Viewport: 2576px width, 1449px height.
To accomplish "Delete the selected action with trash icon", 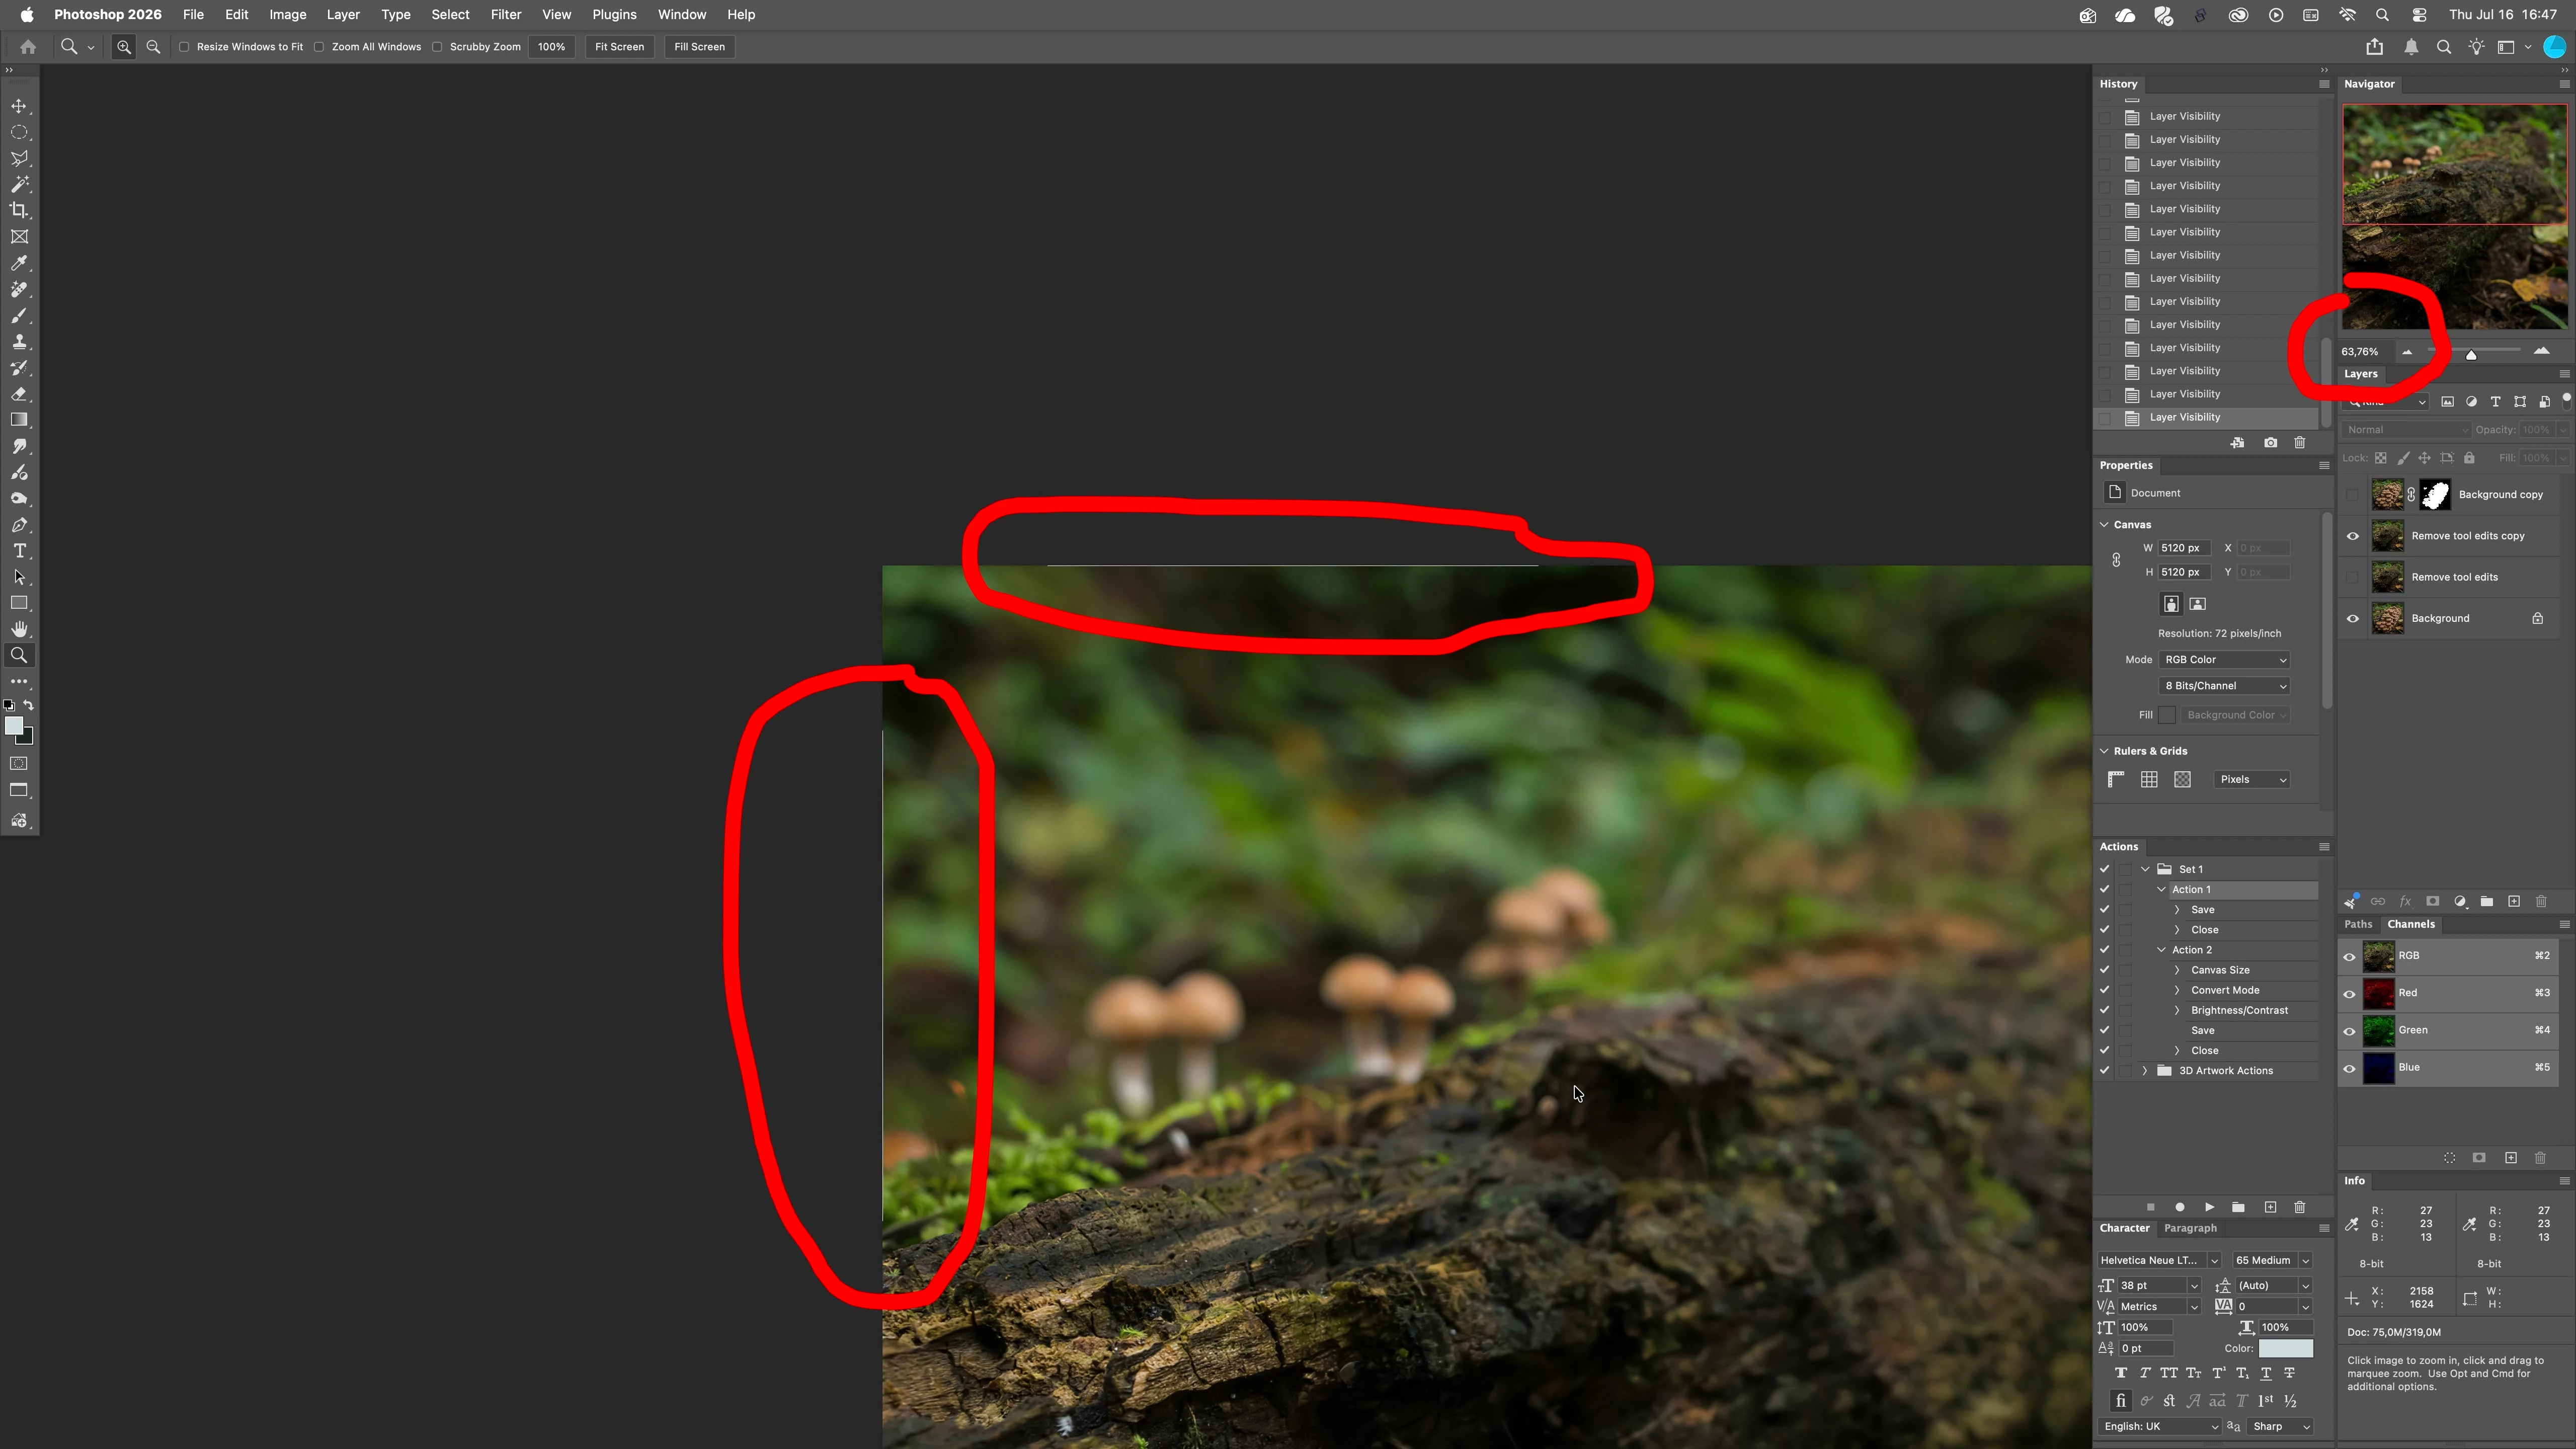I will pyautogui.click(x=2300, y=1207).
